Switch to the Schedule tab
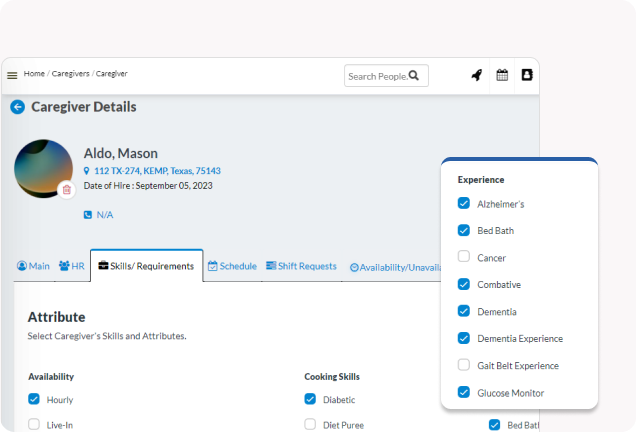 232,266
